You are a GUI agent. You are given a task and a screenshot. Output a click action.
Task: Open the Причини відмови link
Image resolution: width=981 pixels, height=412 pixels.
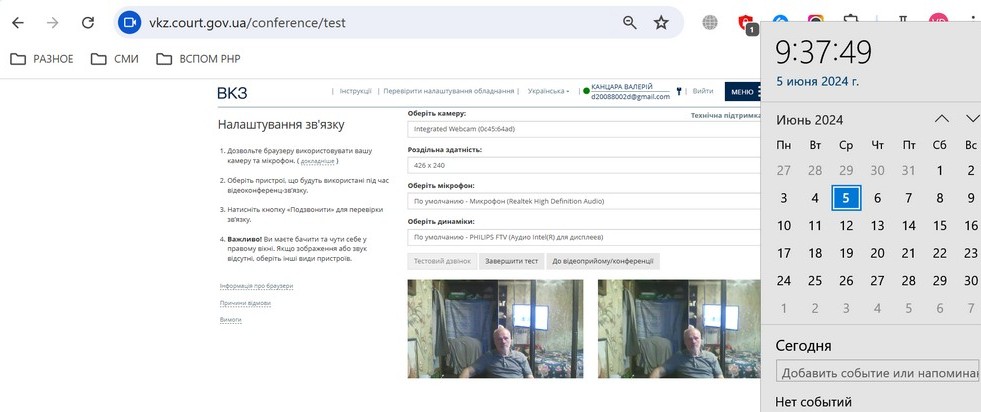[x=245, y=303]
